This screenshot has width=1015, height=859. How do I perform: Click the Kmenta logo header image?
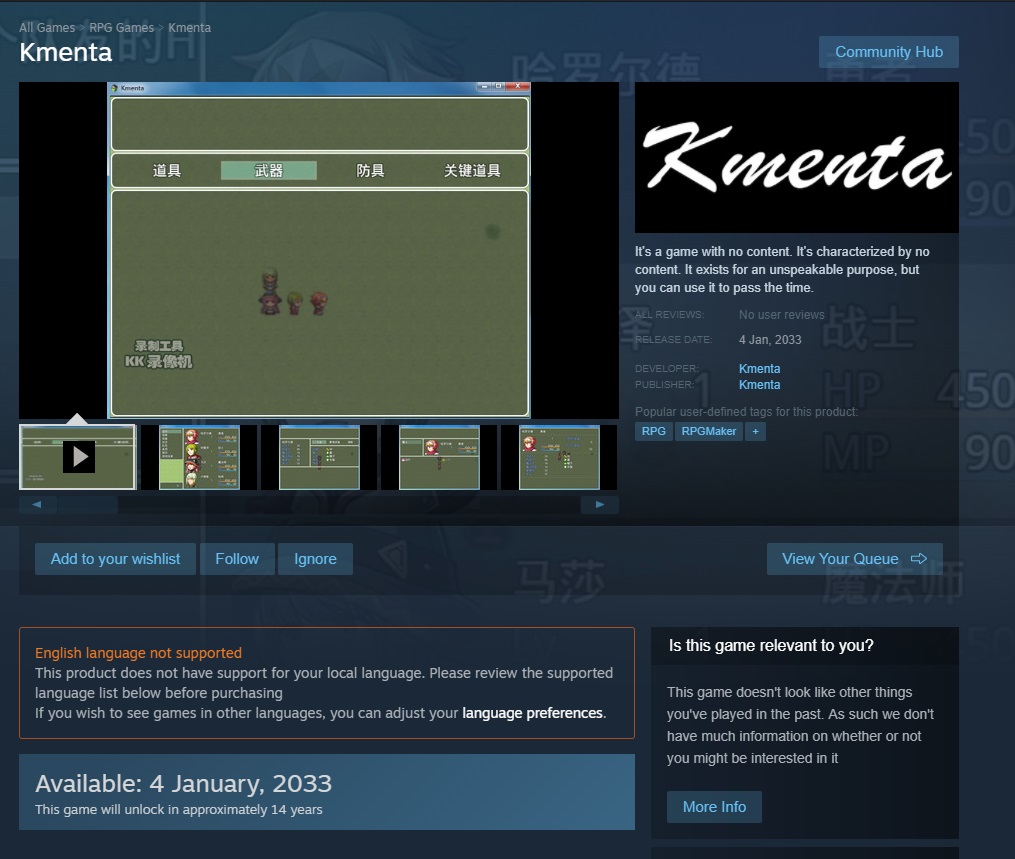[x=797, y=157]
